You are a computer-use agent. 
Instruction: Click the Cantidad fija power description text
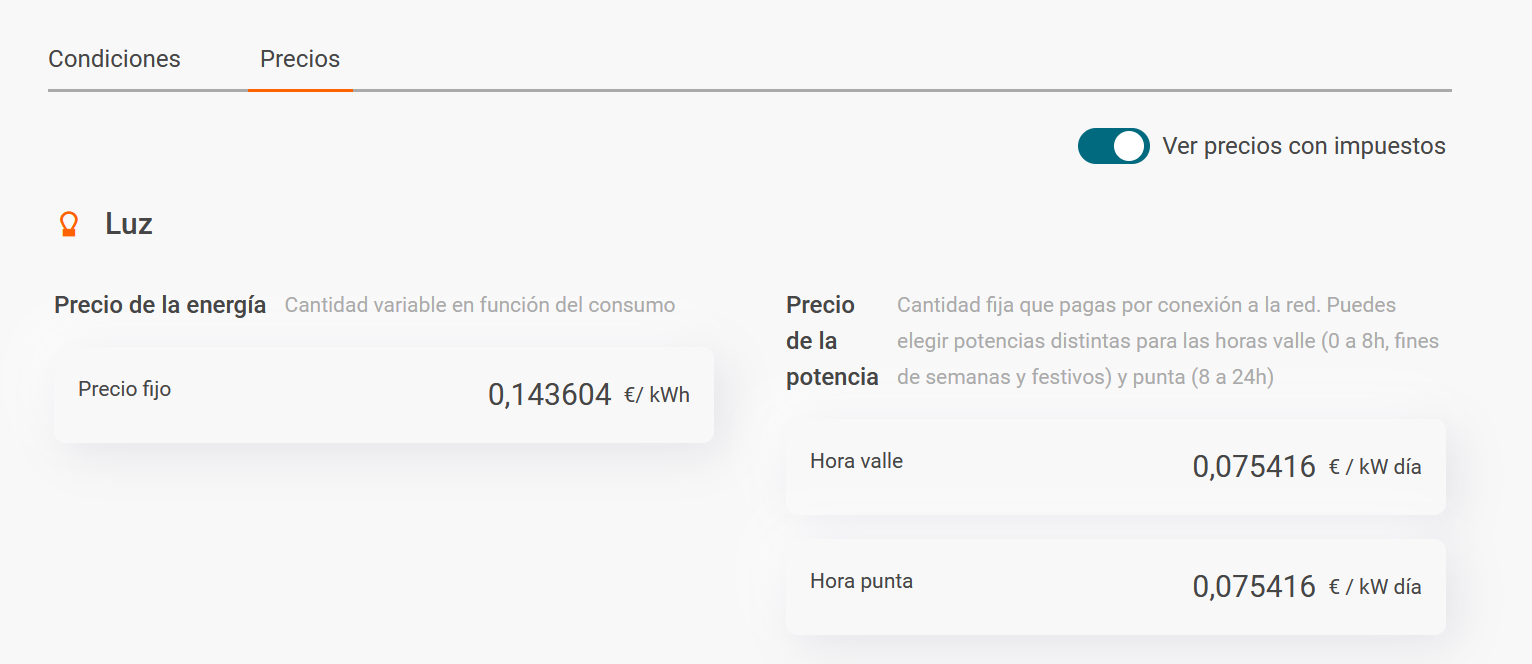1168,341
